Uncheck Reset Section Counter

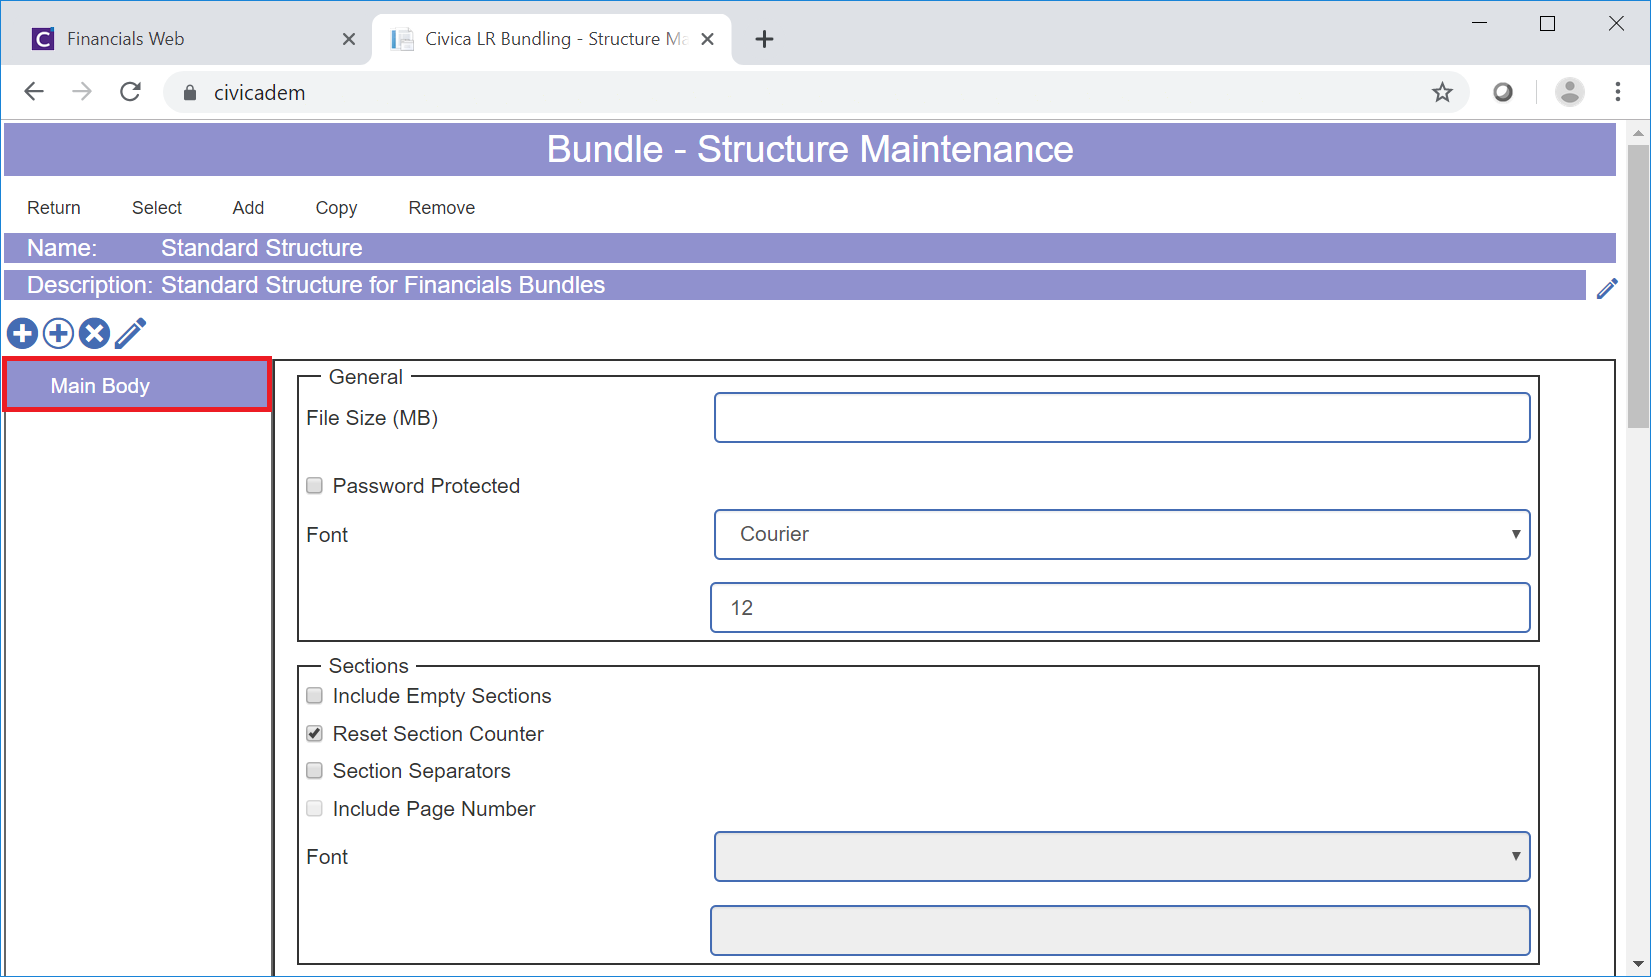click(314, 734)
